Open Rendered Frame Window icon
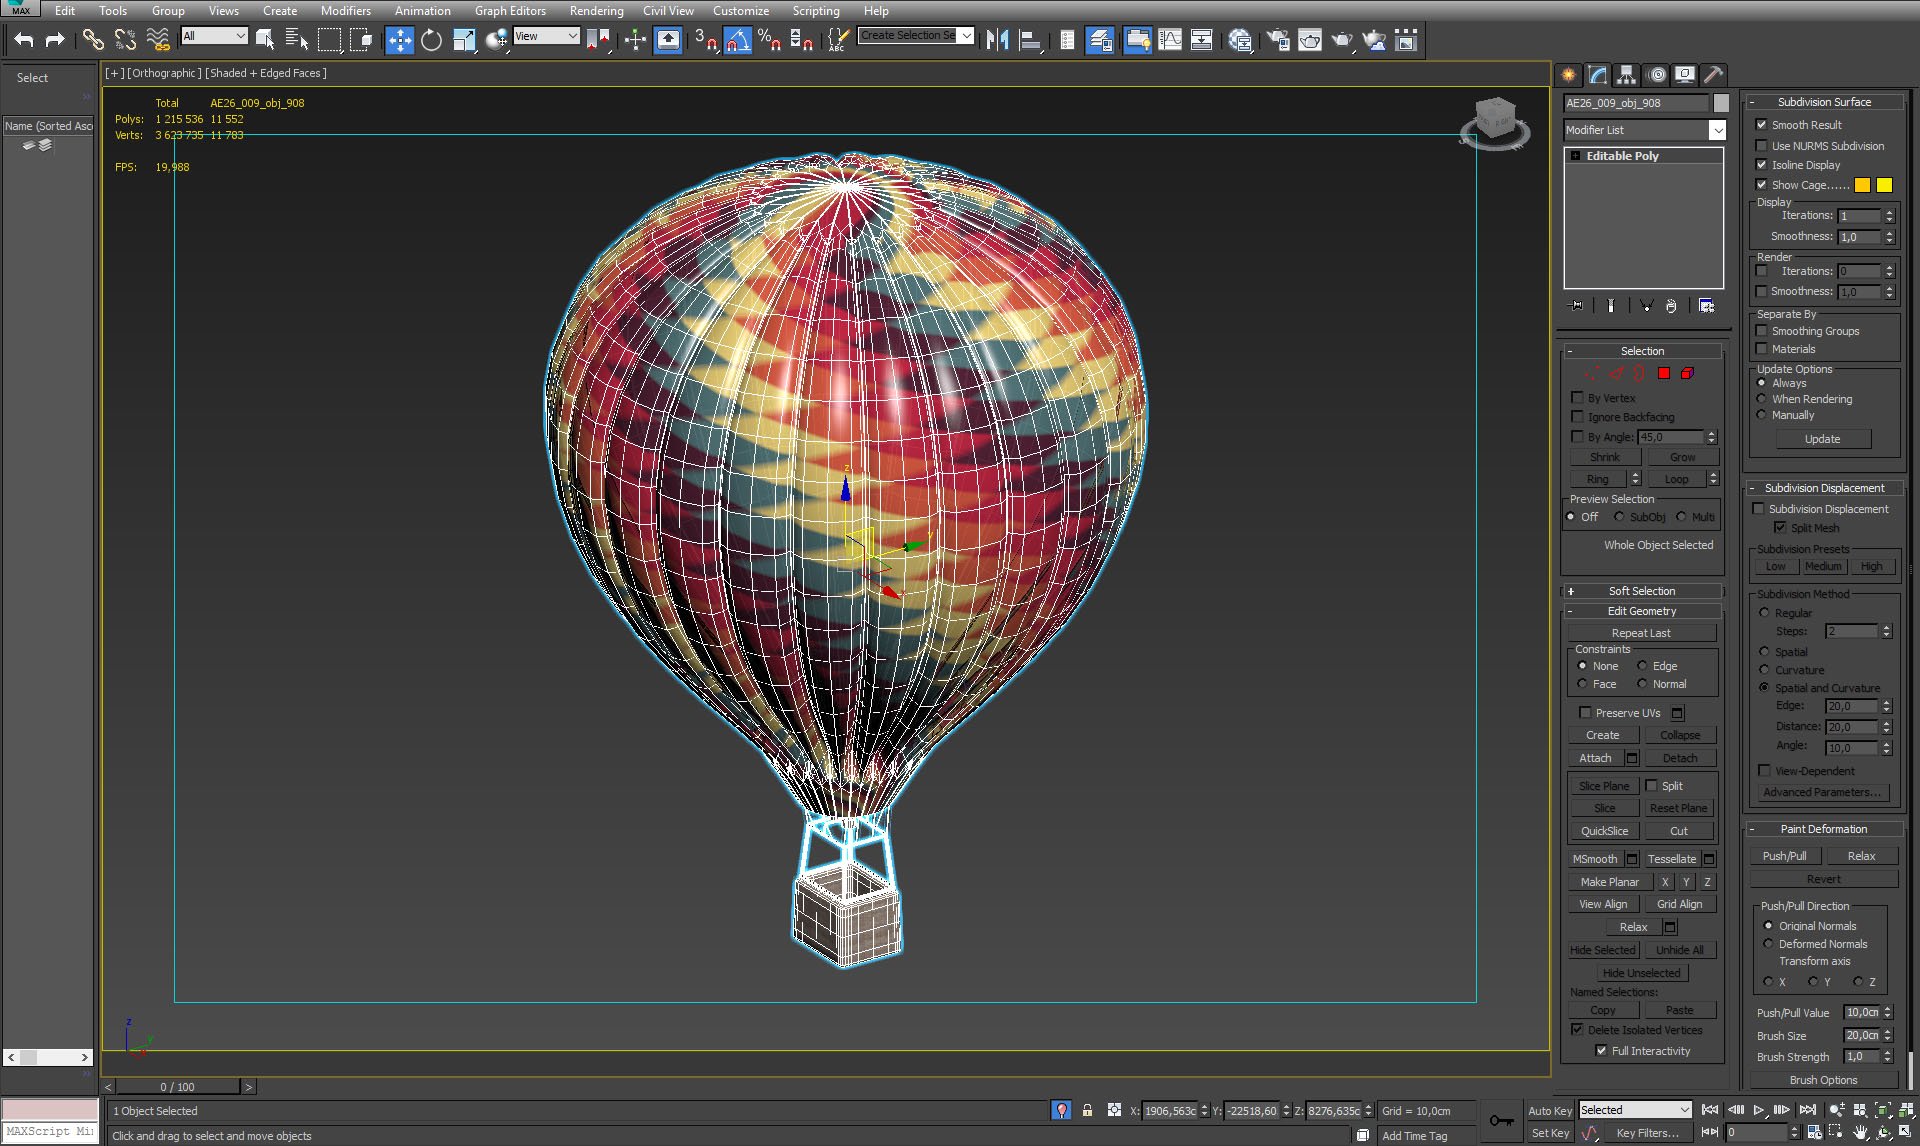The width and height of the screenshot is (1920, 1146). (x=1310, y=40)
